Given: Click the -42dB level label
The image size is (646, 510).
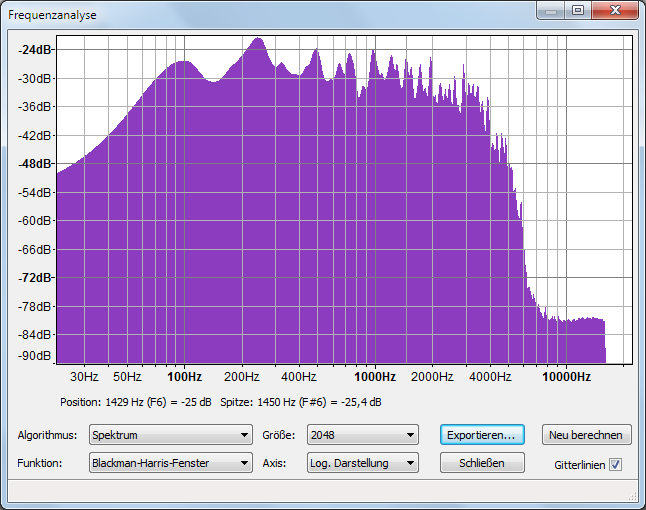Looking at the screenshot, I should click(35, 135).
